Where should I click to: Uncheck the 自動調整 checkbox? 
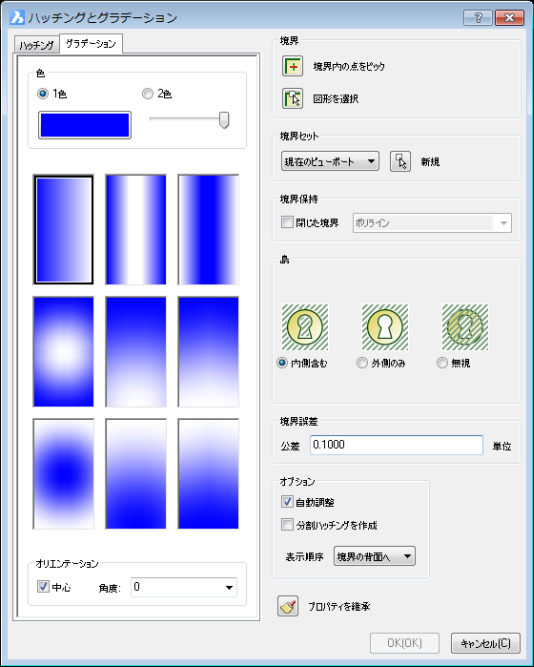287,502
